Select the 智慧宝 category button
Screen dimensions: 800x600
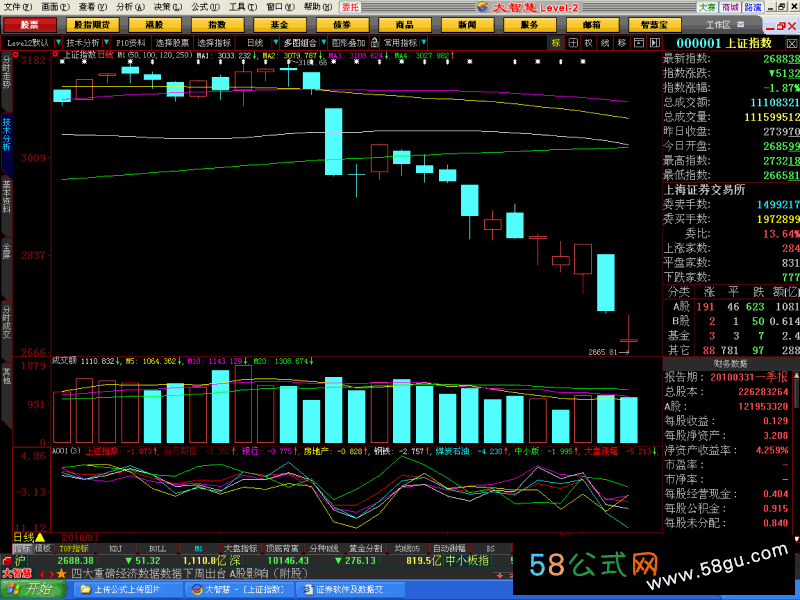(654, 24)
